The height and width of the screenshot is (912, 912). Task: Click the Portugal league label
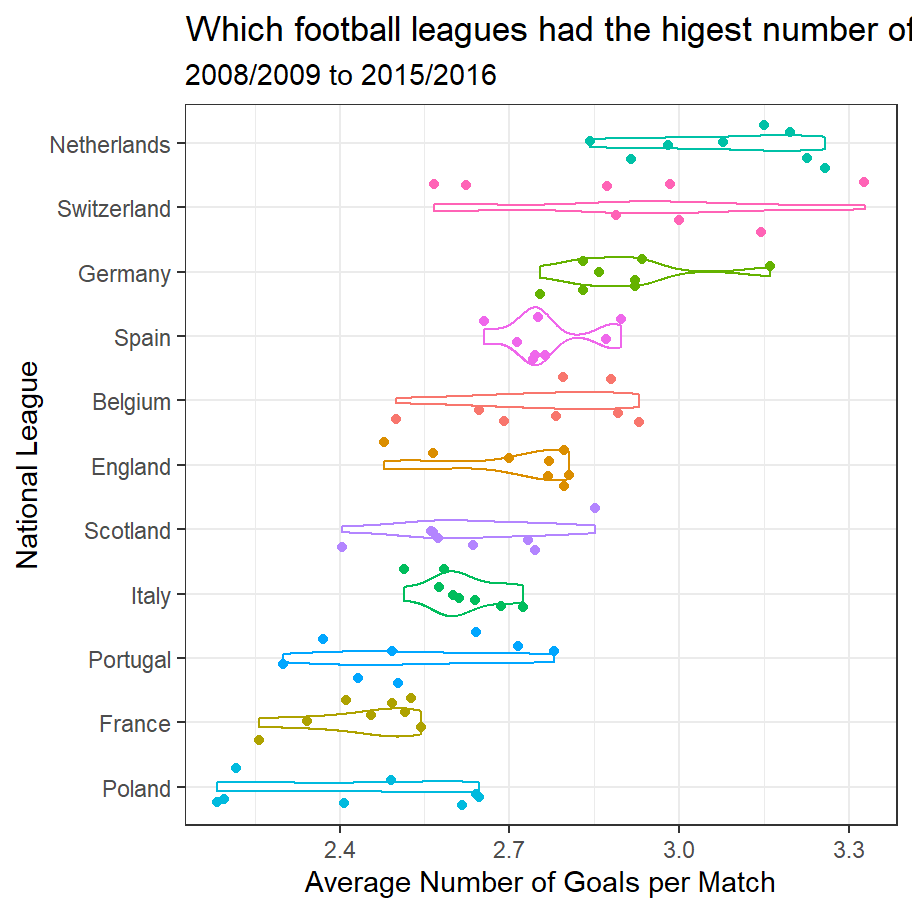(x=129, y=660)
